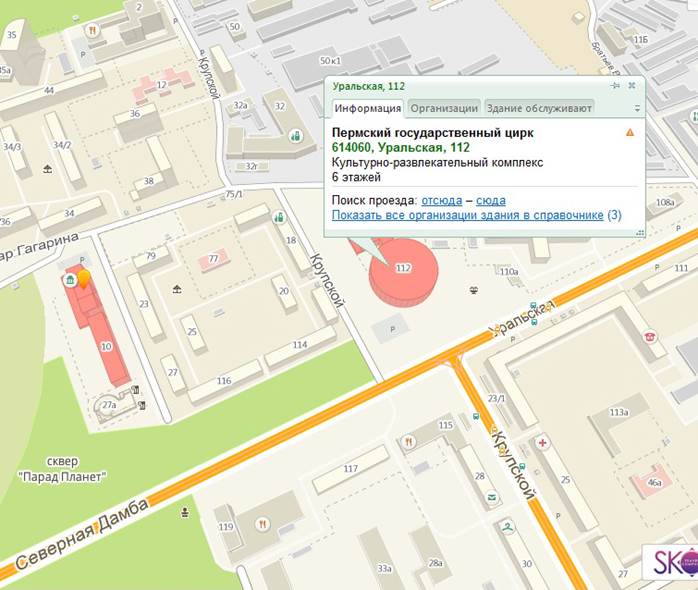Close the Уральская, 112 info popup
Image resolution: width=698 pixels, height=590 pixels.
pos(632,85)
